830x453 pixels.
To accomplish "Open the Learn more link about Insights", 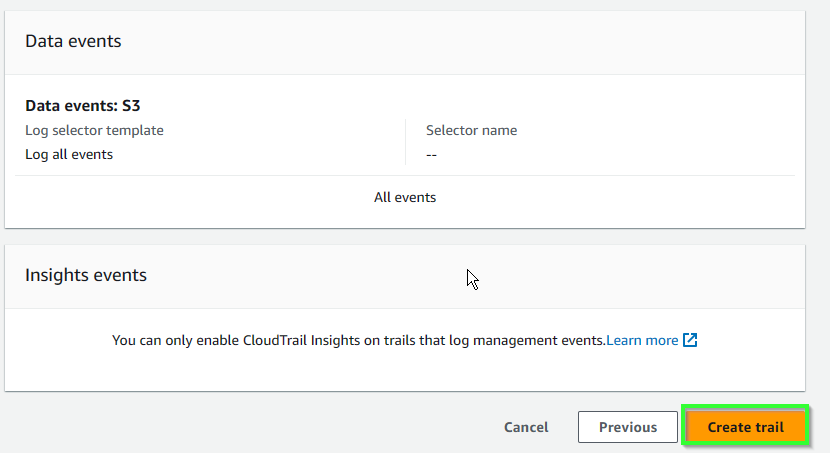I will (x=642, y=340).
